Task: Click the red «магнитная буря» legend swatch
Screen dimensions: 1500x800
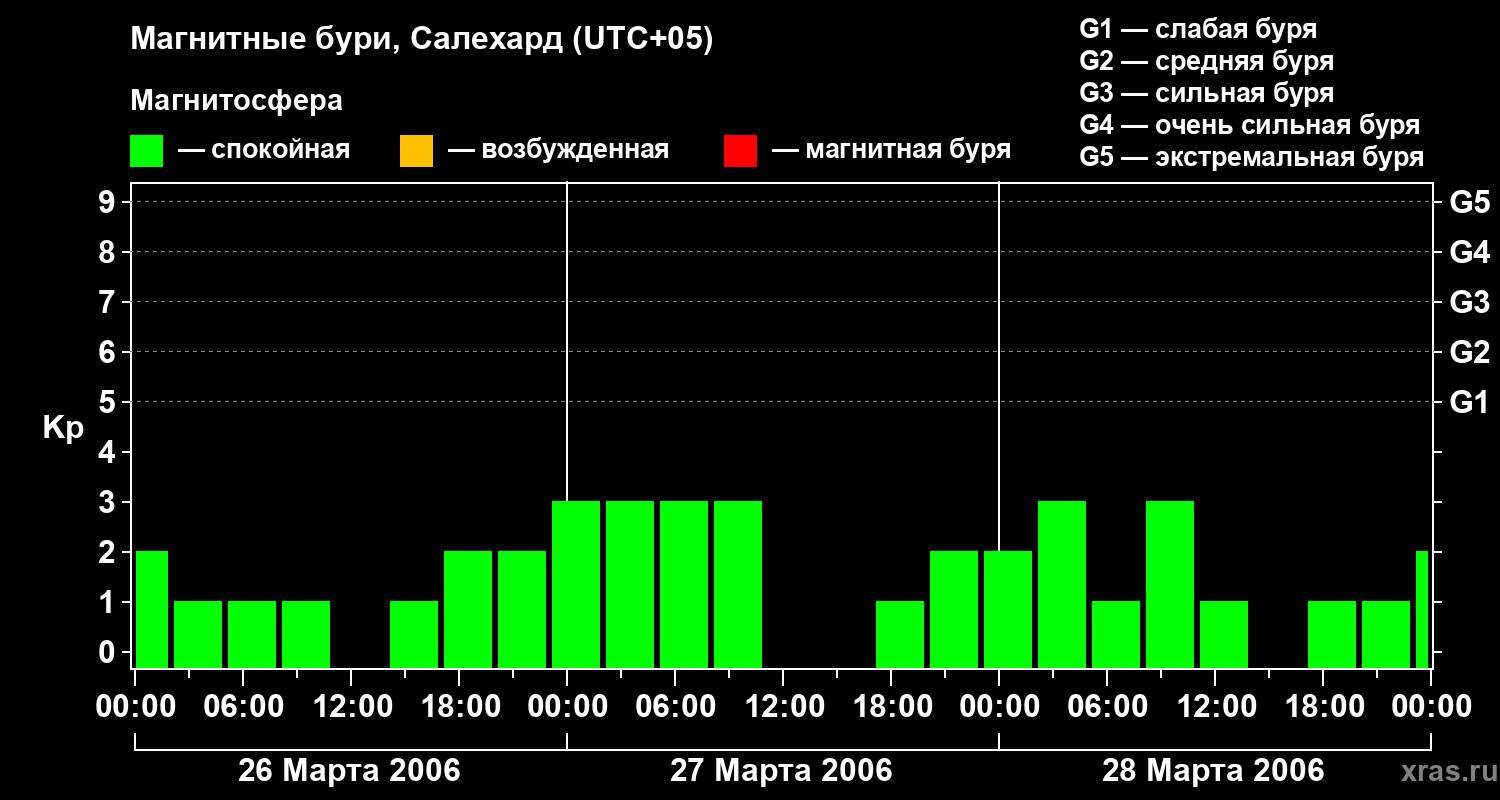Action: [x=740, y=151]
